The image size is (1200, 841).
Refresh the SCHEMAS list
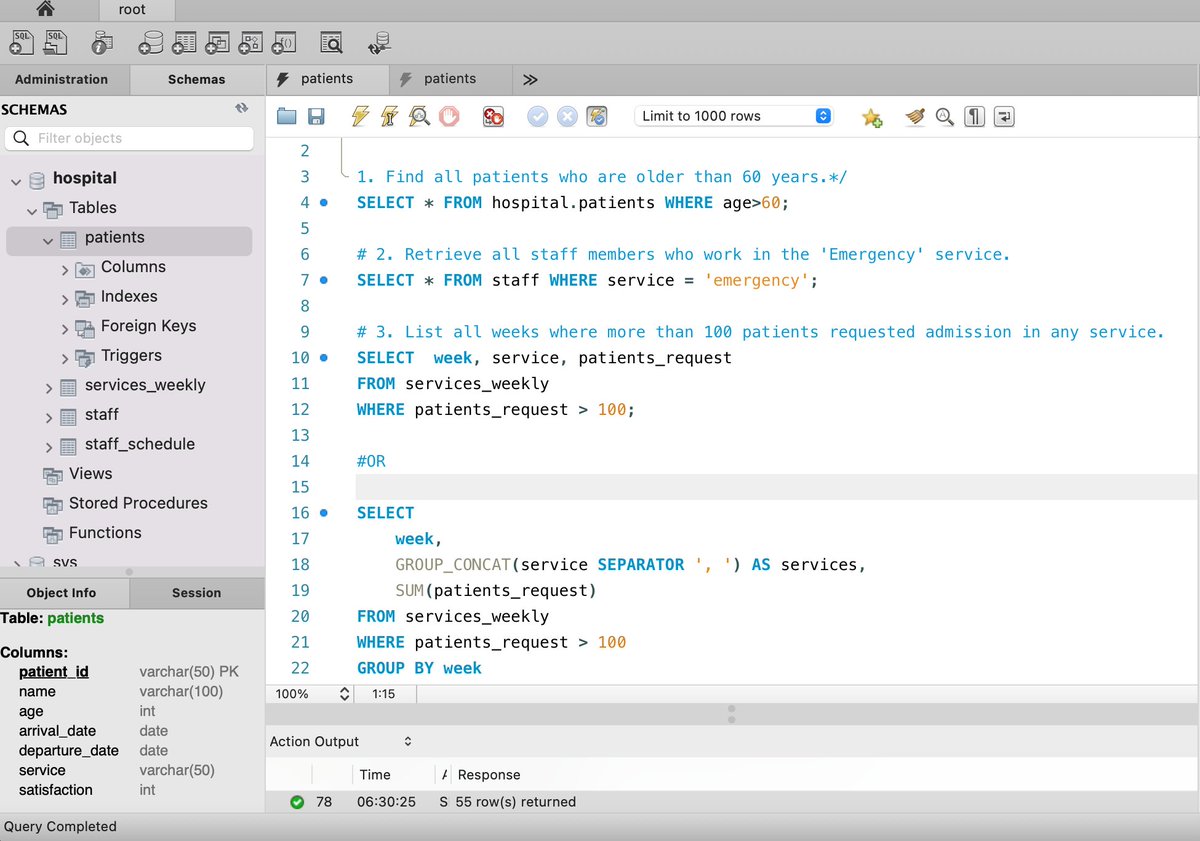pos(241,108)
